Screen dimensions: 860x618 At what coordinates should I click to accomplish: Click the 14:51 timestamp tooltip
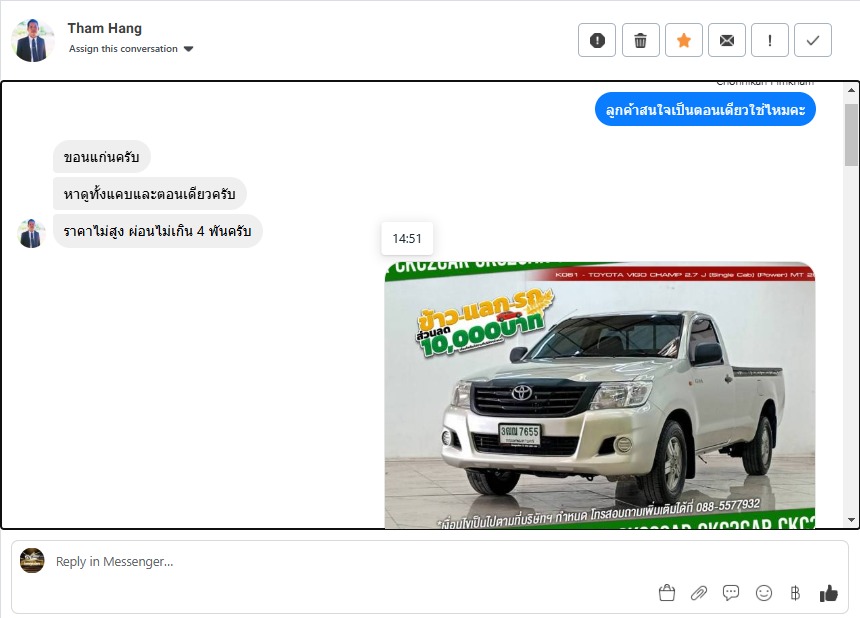coord(407,239)
